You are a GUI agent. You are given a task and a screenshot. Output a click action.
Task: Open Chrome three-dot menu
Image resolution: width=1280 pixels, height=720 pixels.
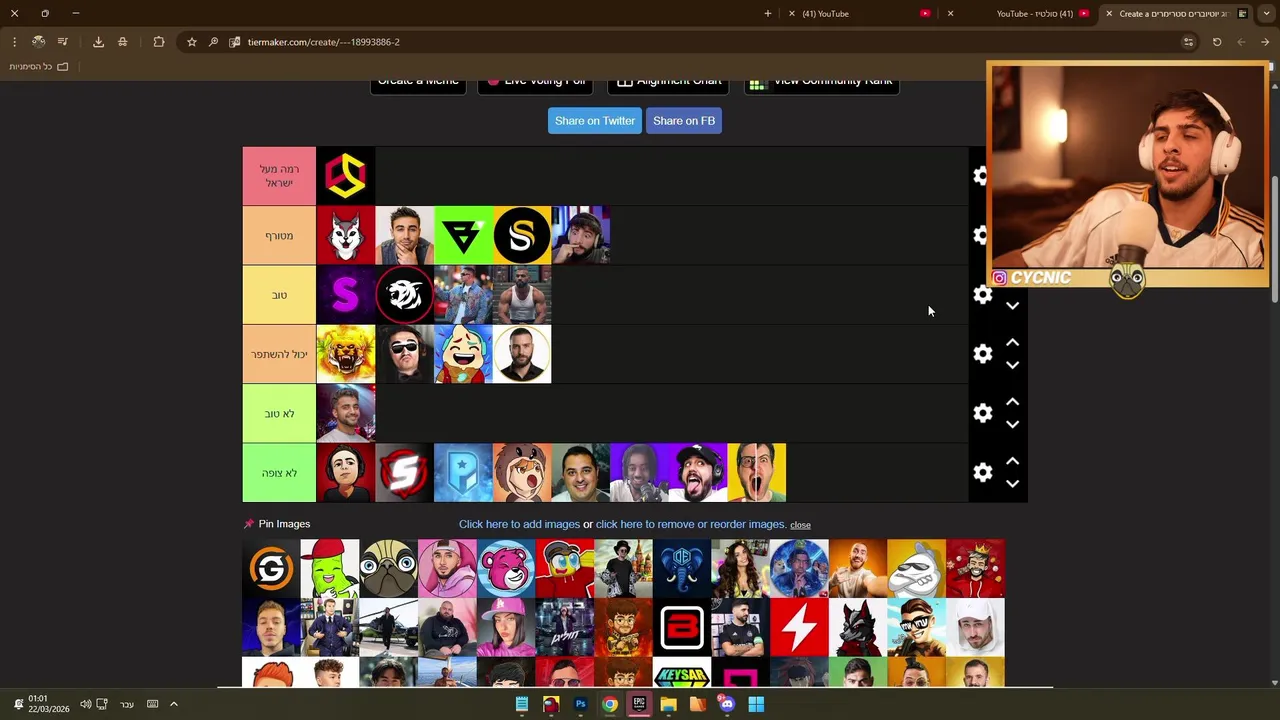click(14, 42)
